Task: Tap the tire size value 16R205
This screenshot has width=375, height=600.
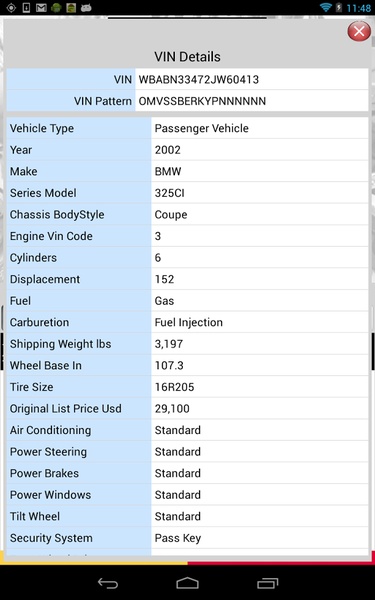Action: click(x=174, y=387)
